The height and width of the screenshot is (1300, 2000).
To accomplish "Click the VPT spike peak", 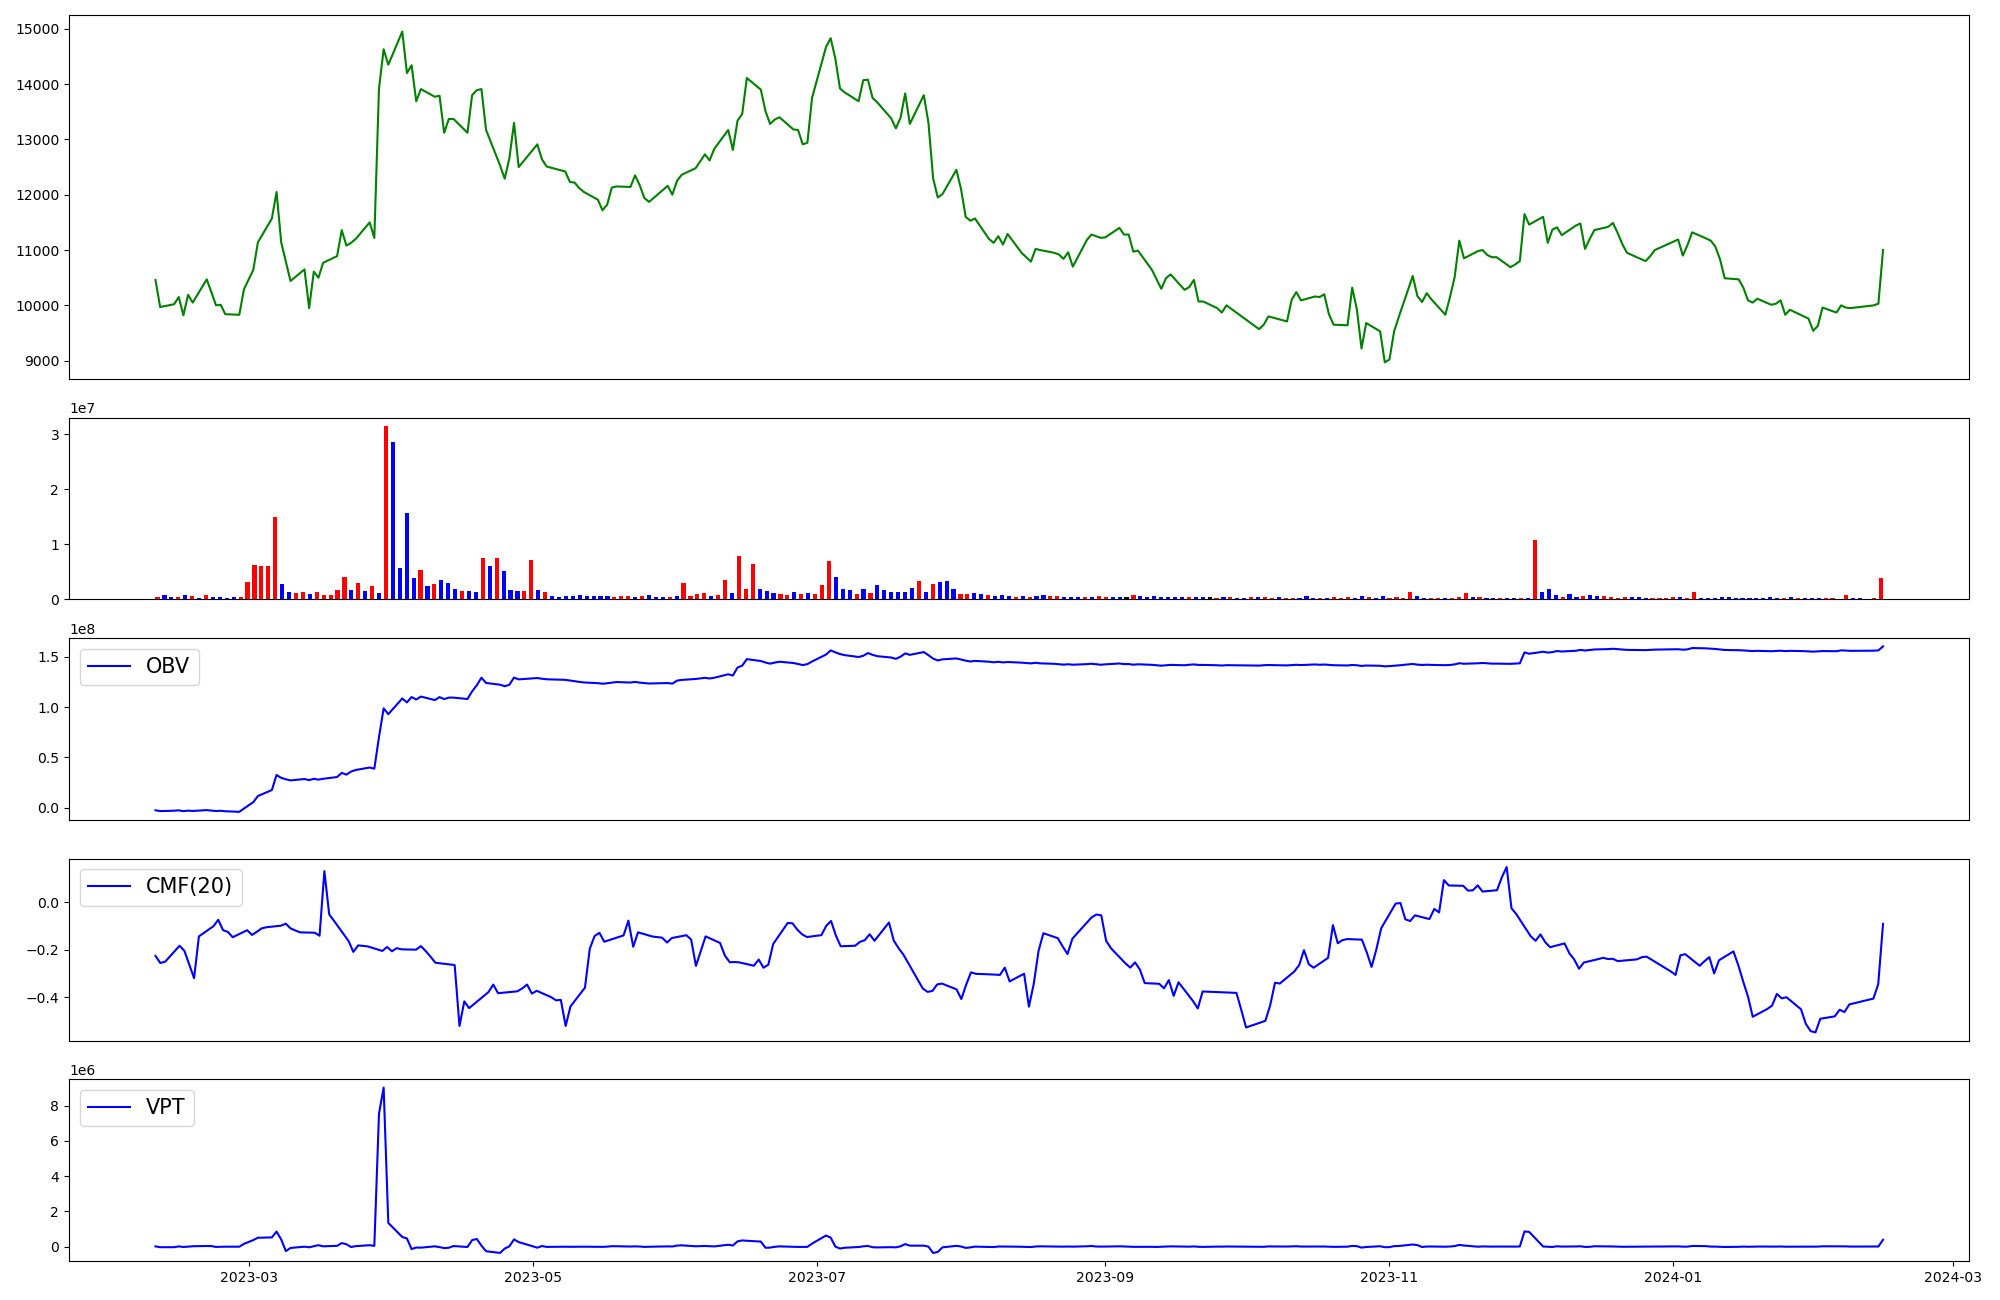I will click(x=384, y=1089).
